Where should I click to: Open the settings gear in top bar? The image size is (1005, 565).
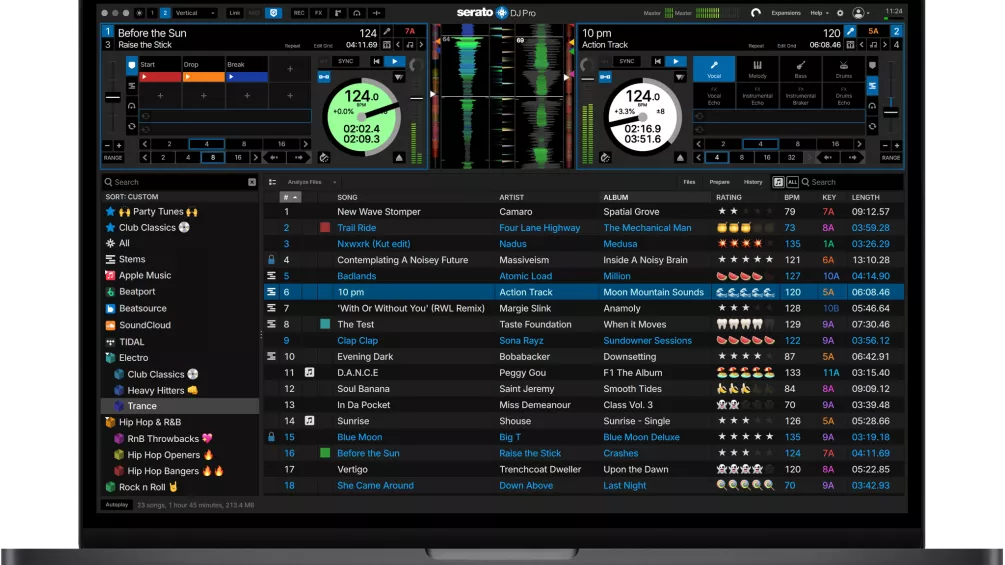point(840,13)
